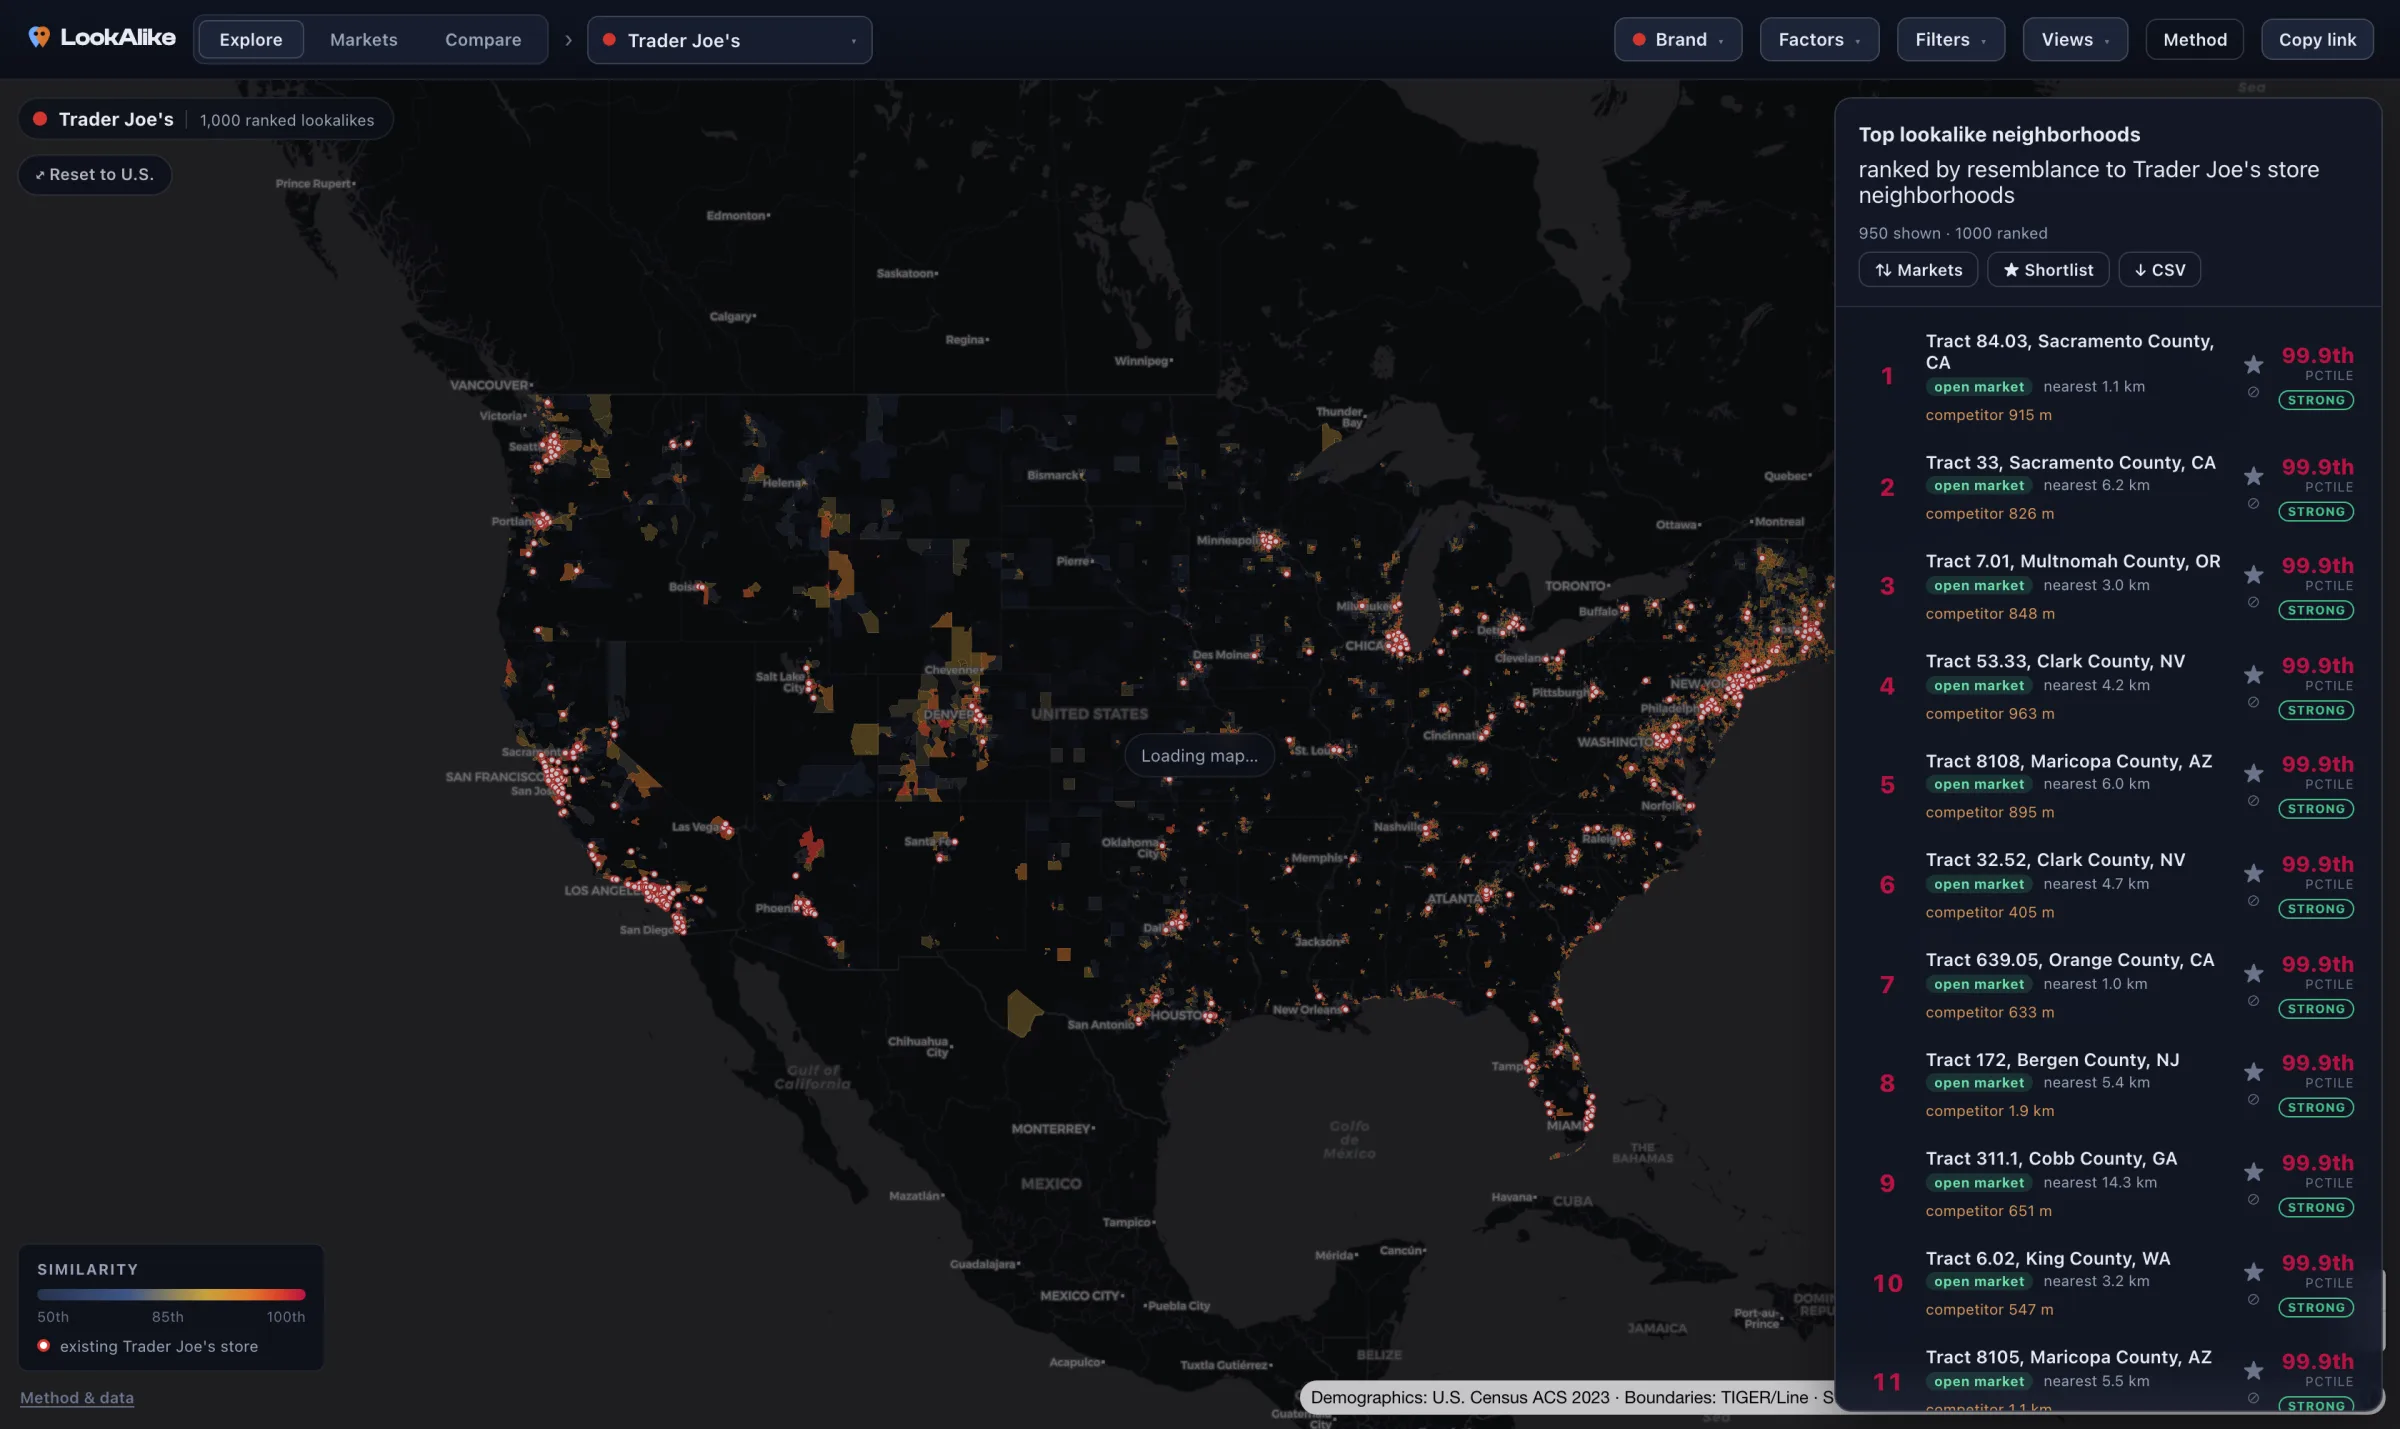
Task: Star Tract 7.01, Multnomah County row
Action: [2253, 575]
